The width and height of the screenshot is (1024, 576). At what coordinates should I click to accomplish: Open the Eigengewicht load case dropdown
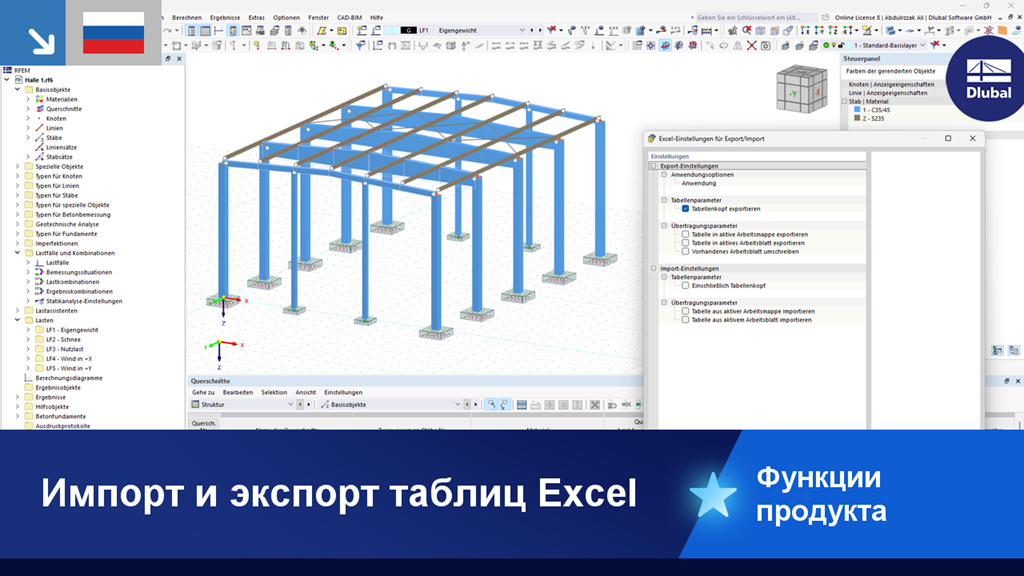click(x=522, y=30)
